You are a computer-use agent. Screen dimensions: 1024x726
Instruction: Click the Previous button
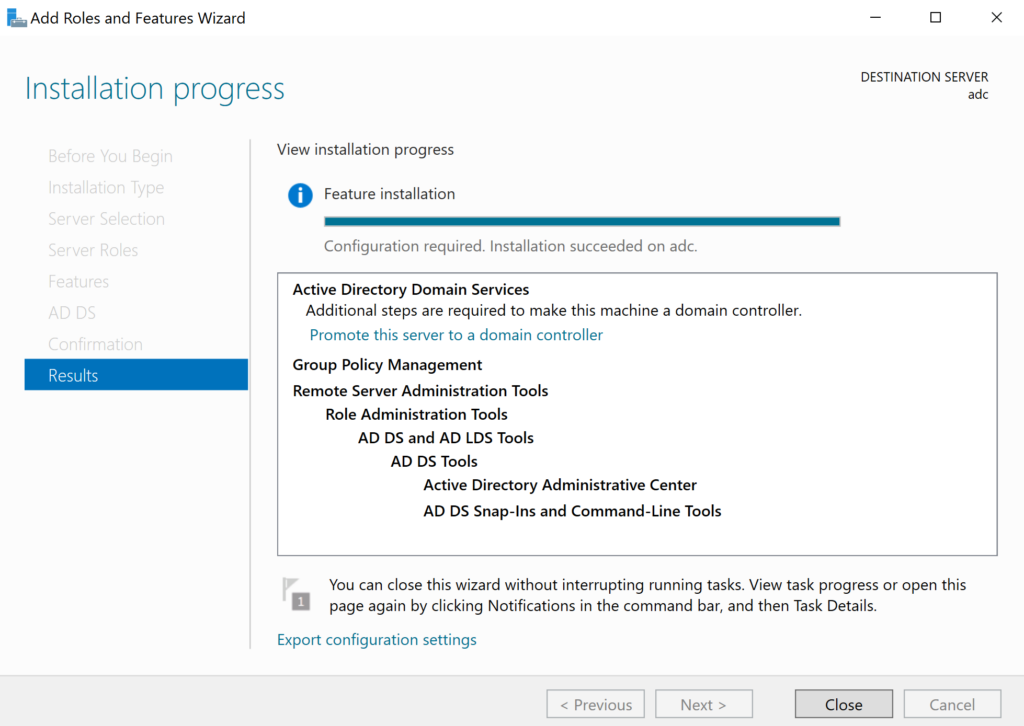point(595,704)
